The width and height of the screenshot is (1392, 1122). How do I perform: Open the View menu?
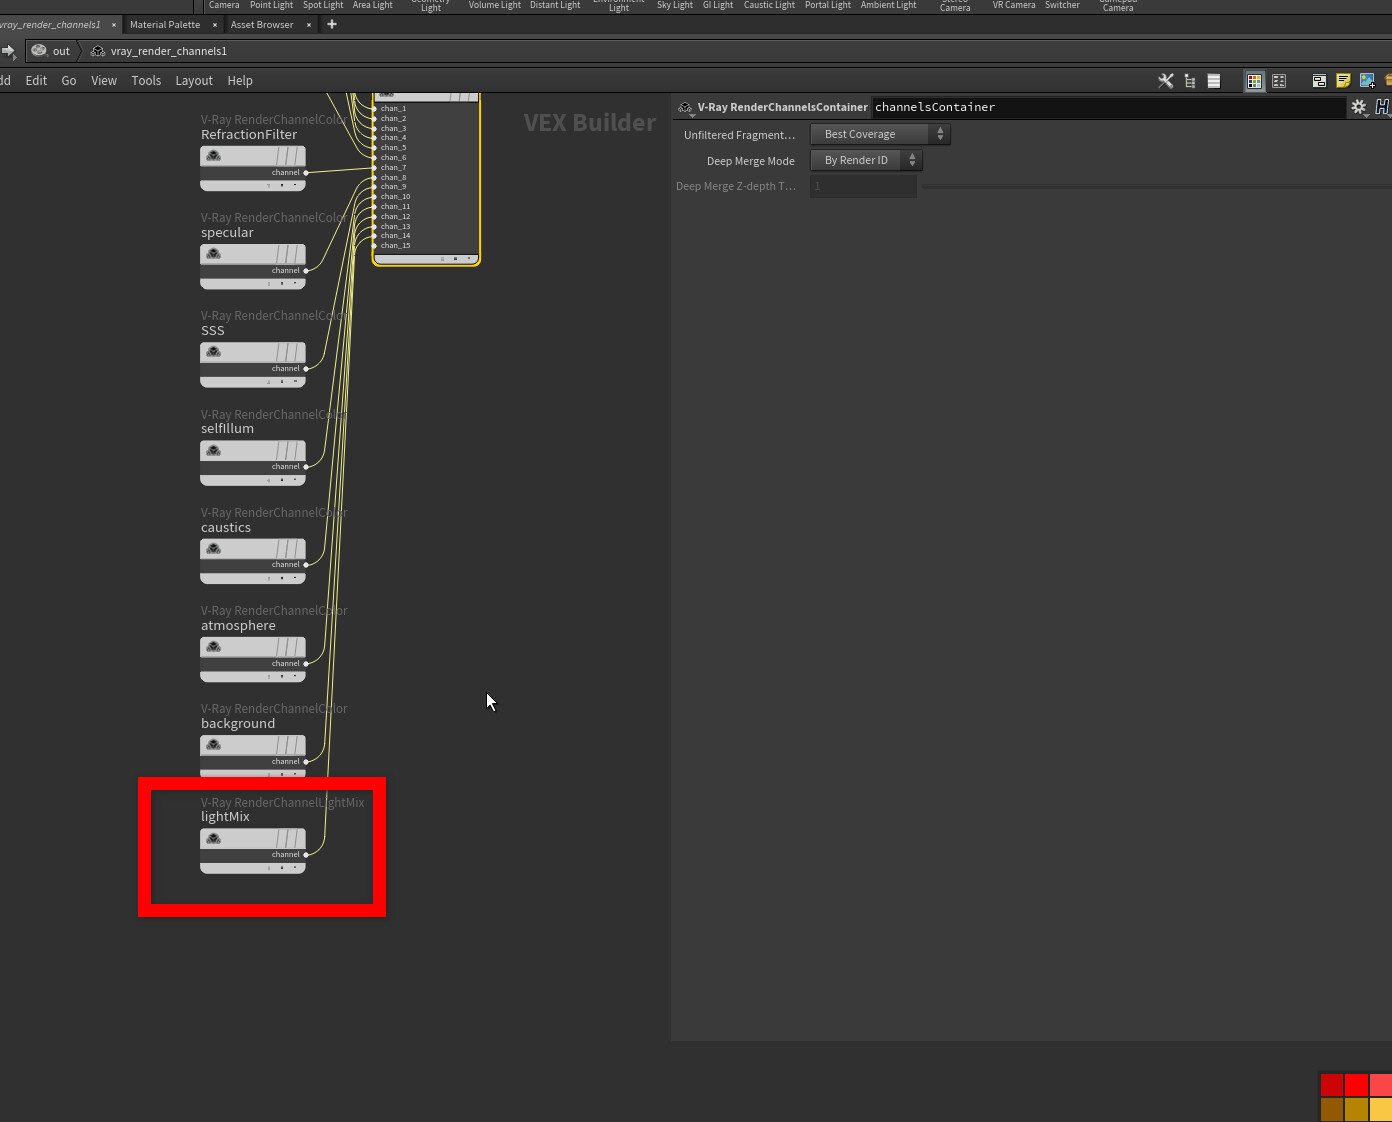(x=104, y=81)
